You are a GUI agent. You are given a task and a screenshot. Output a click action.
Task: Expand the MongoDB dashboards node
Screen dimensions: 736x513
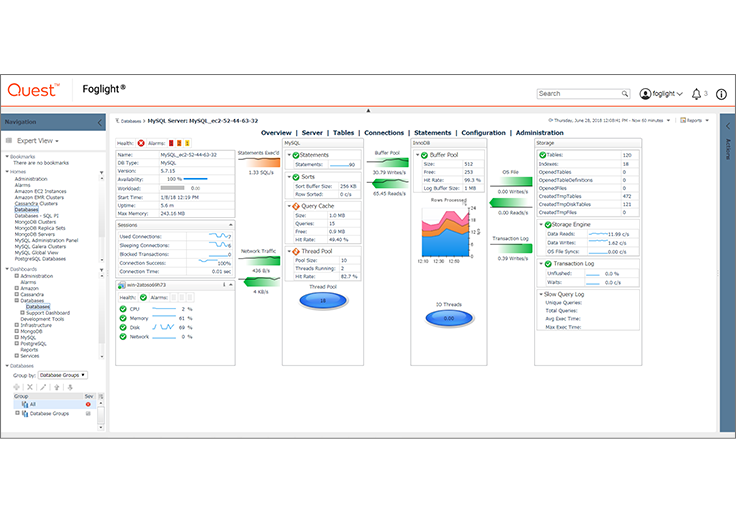point(16,331)
